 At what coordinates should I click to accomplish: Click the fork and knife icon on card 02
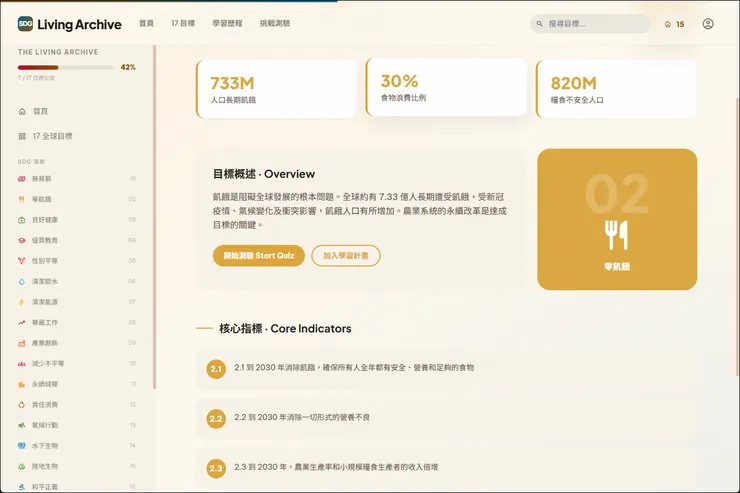click(616, 235)
